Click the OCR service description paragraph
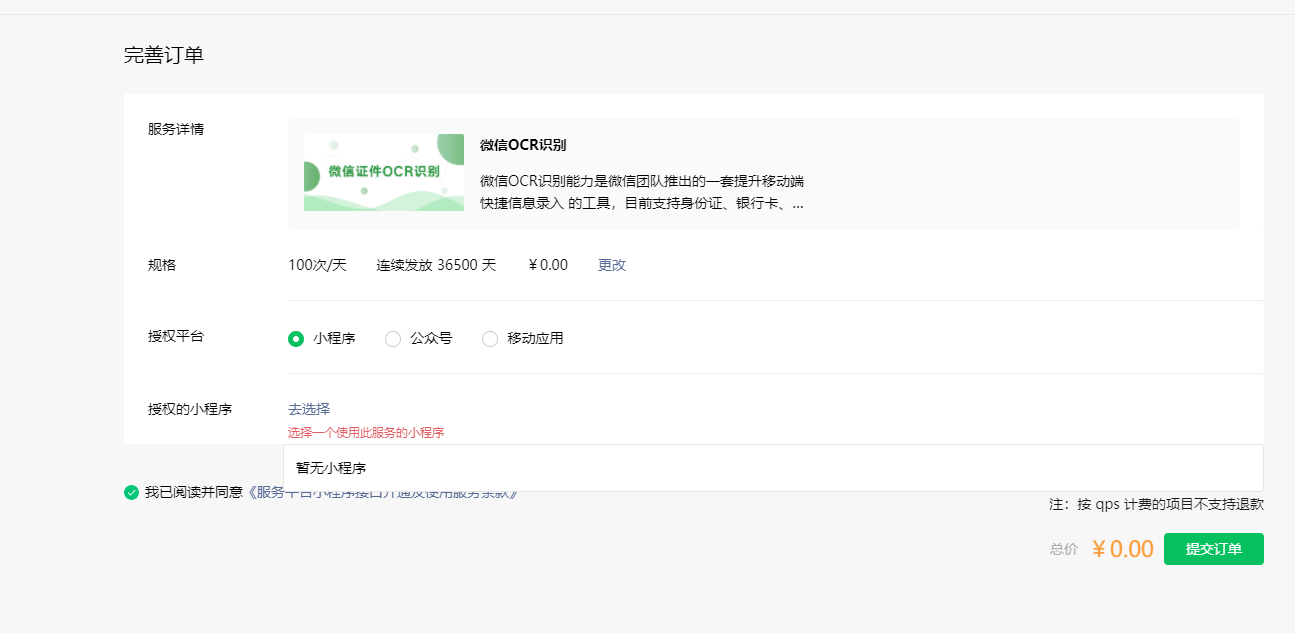The height and width of the screenshot is (633, 1295). point(642,192)
